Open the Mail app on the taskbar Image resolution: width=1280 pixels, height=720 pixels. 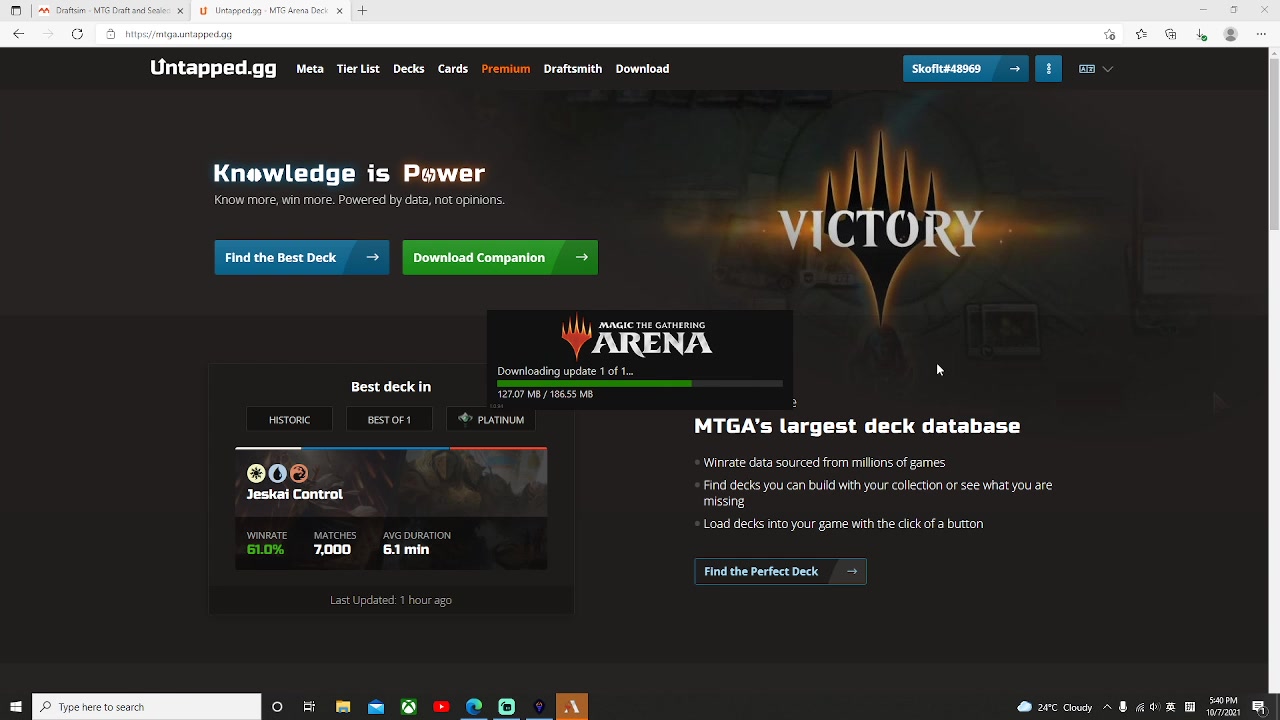[376, 707]
